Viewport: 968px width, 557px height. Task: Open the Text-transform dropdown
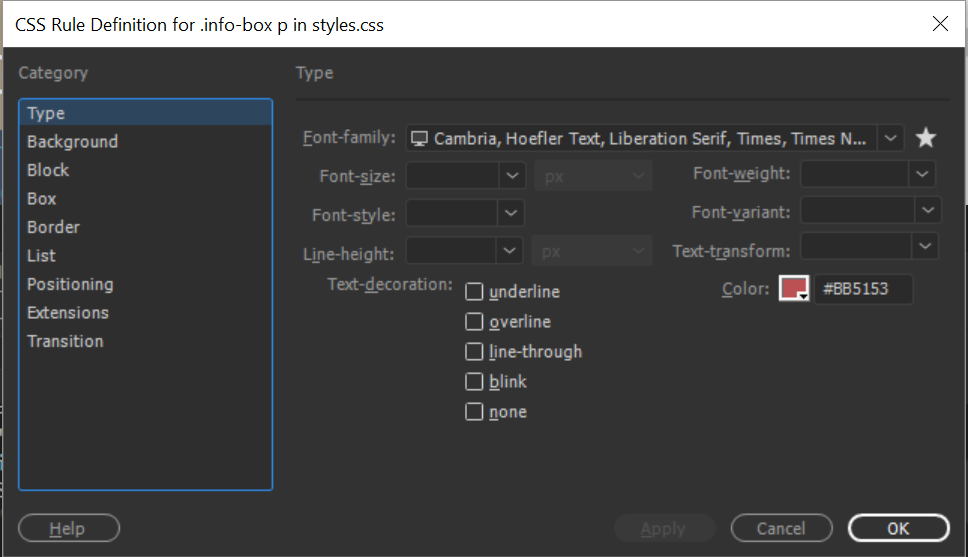point(926,245)
